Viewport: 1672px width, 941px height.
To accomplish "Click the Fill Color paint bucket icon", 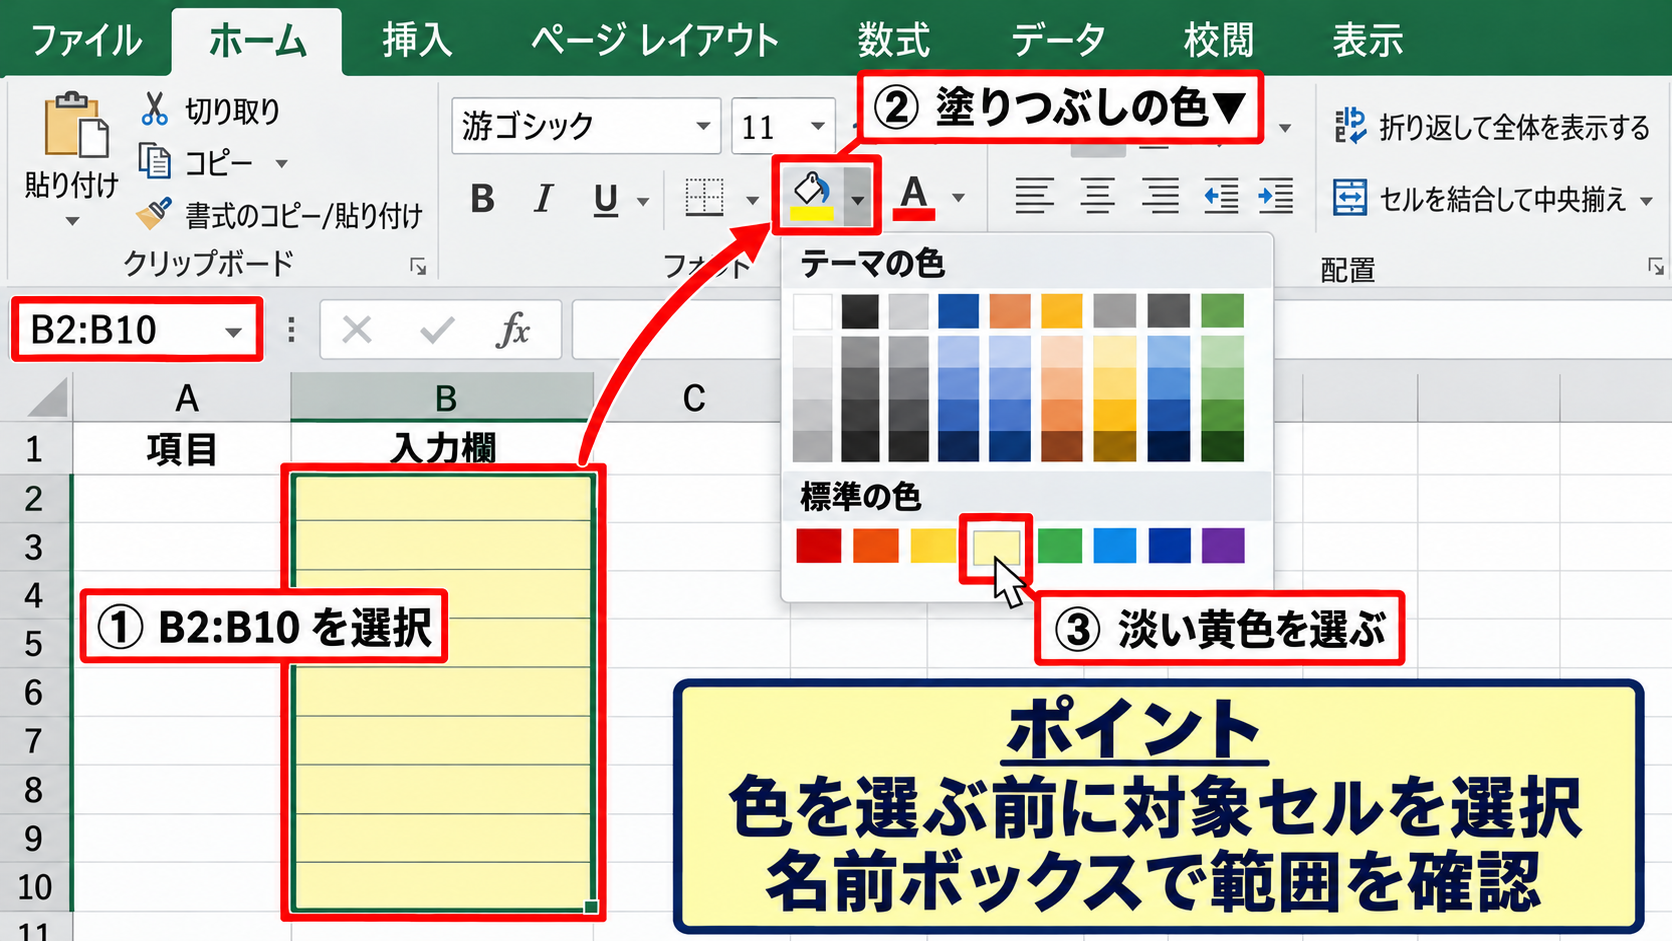I will pyautogui.click(x=812, y=195).
